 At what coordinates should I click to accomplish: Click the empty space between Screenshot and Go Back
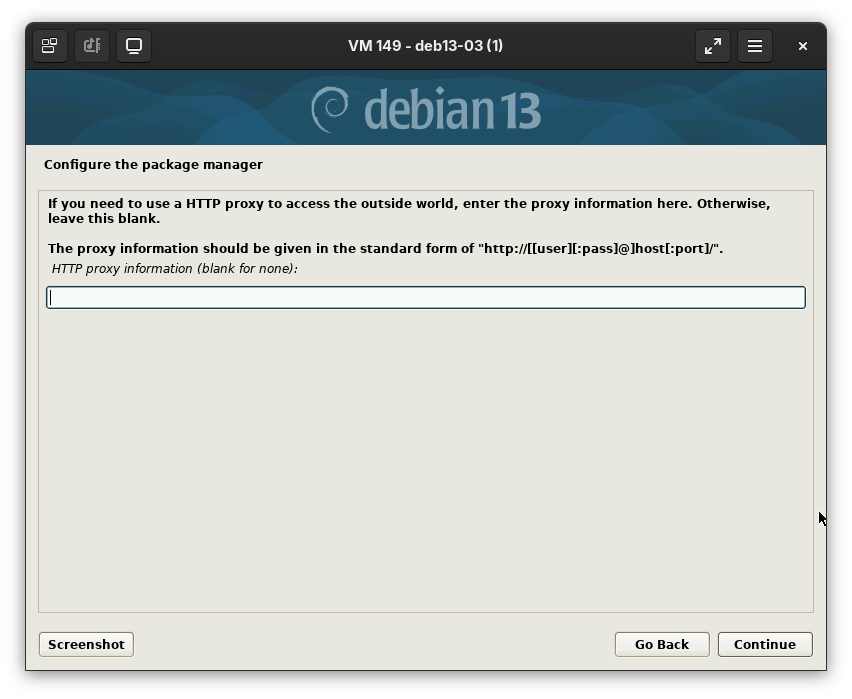373,644
